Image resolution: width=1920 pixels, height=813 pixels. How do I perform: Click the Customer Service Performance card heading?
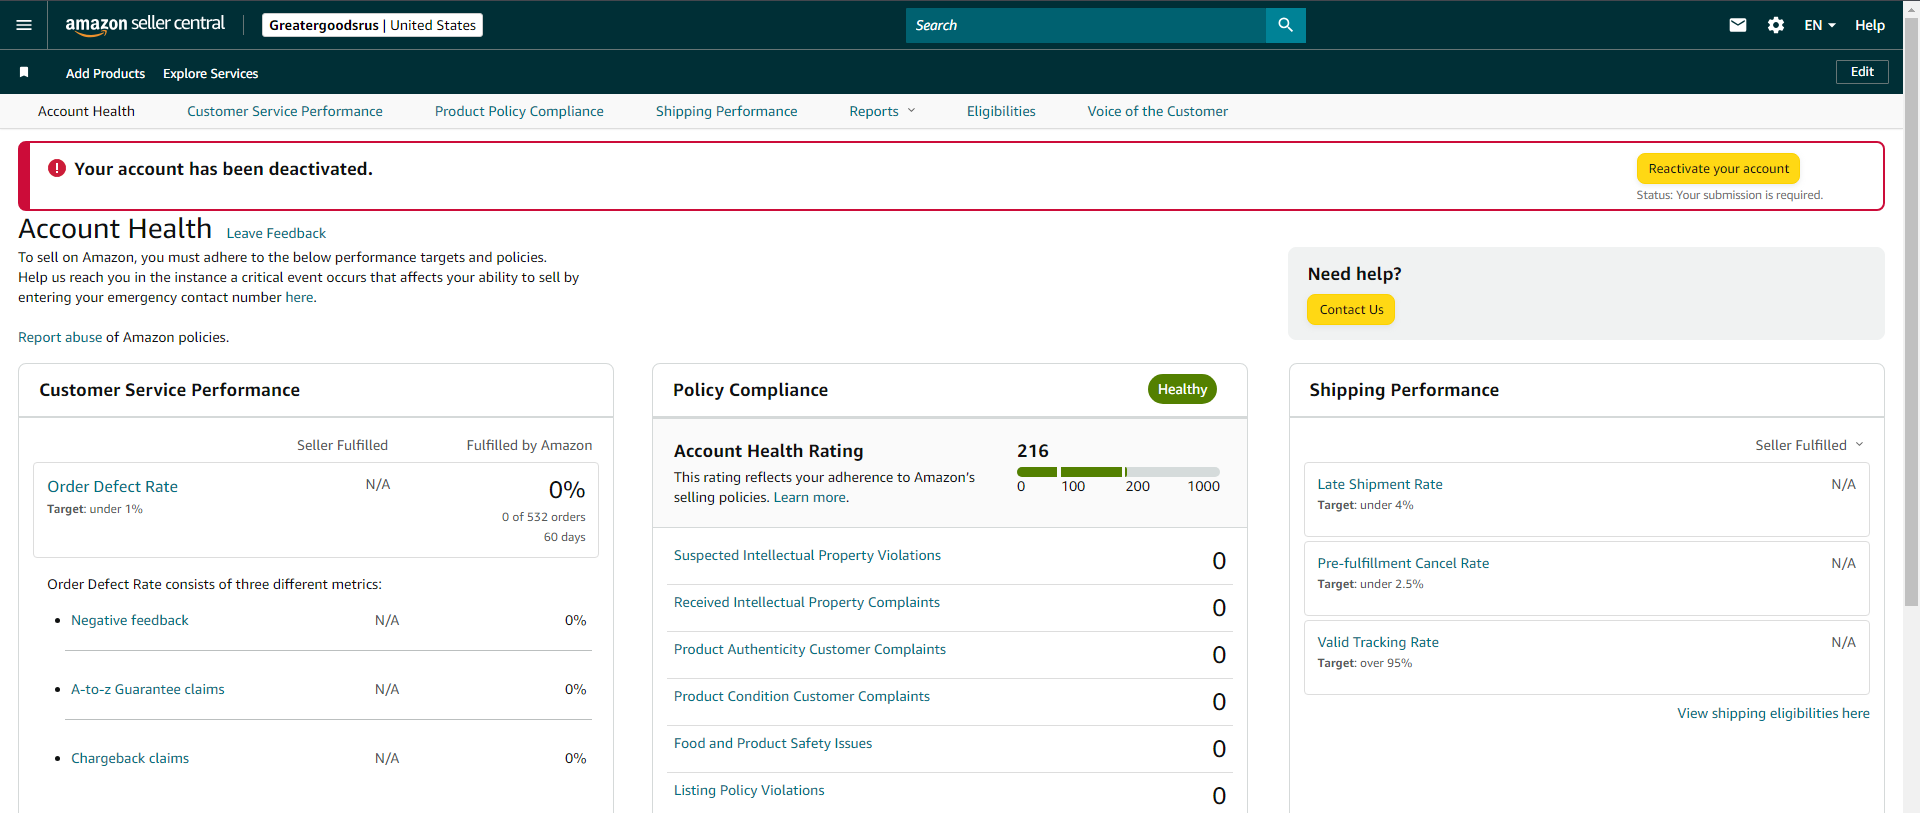(169, 390)
